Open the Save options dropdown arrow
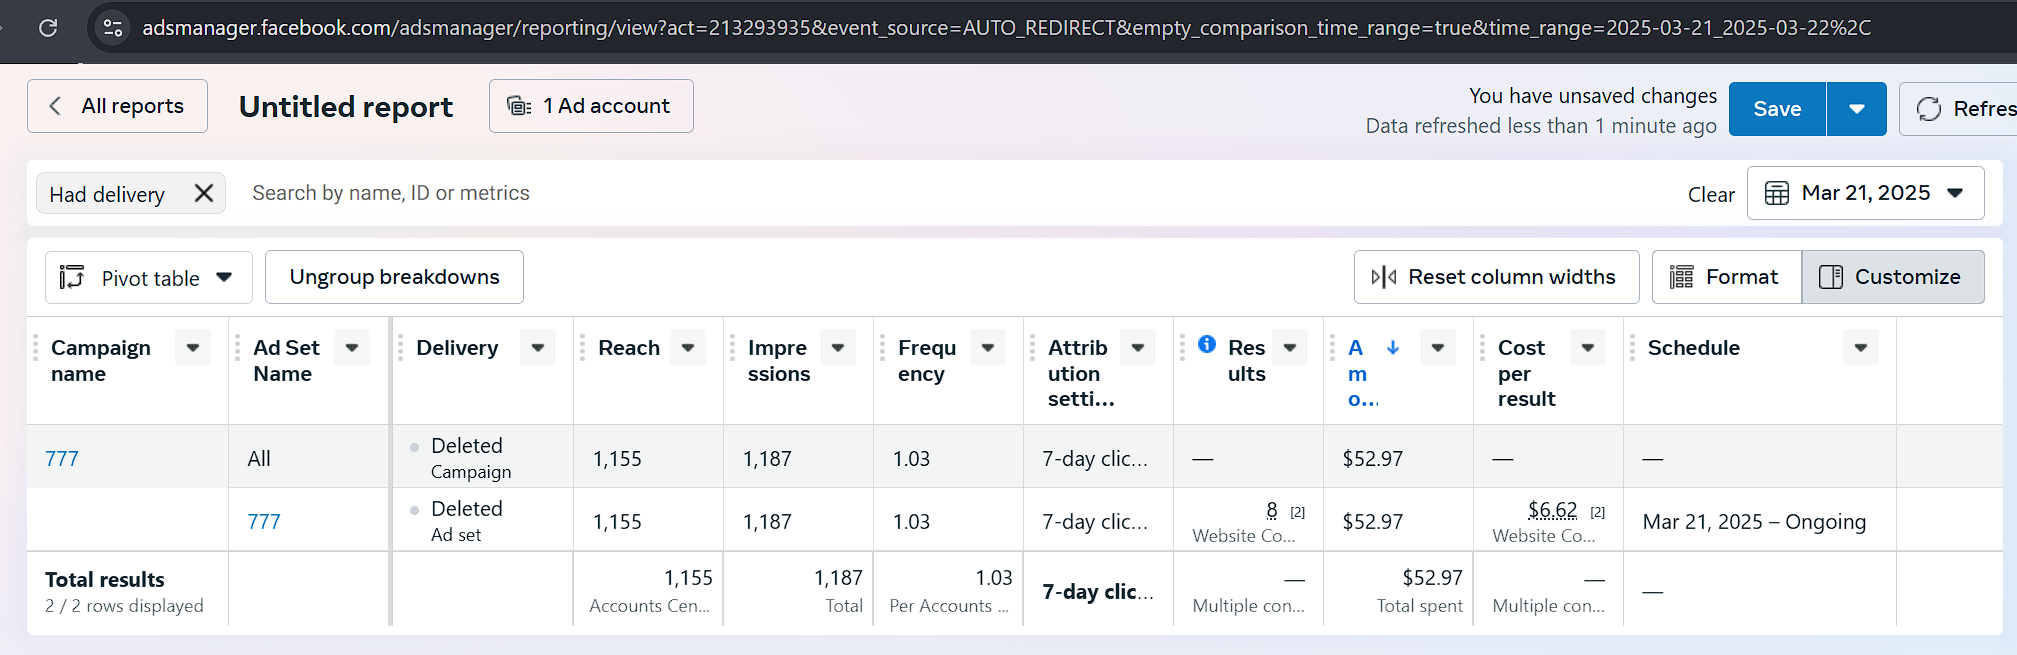Viewport: 2017px width, 655px height. pyautogui.click(x=1856, y=109)
